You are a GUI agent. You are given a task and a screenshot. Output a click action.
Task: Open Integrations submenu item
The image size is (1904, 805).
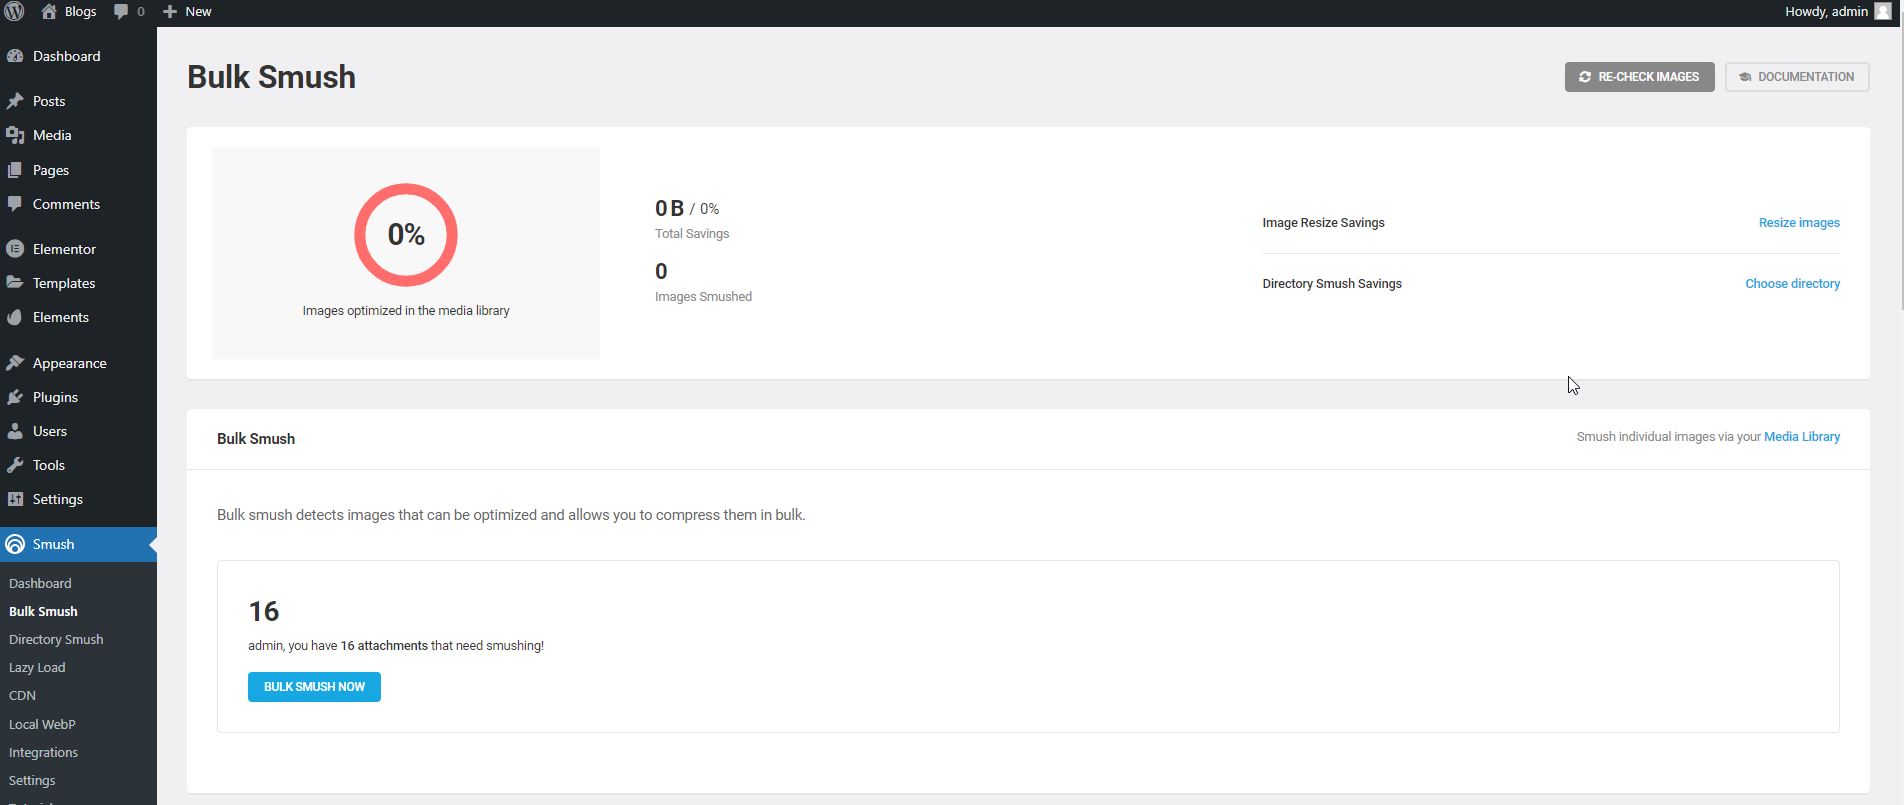(43, 752)
